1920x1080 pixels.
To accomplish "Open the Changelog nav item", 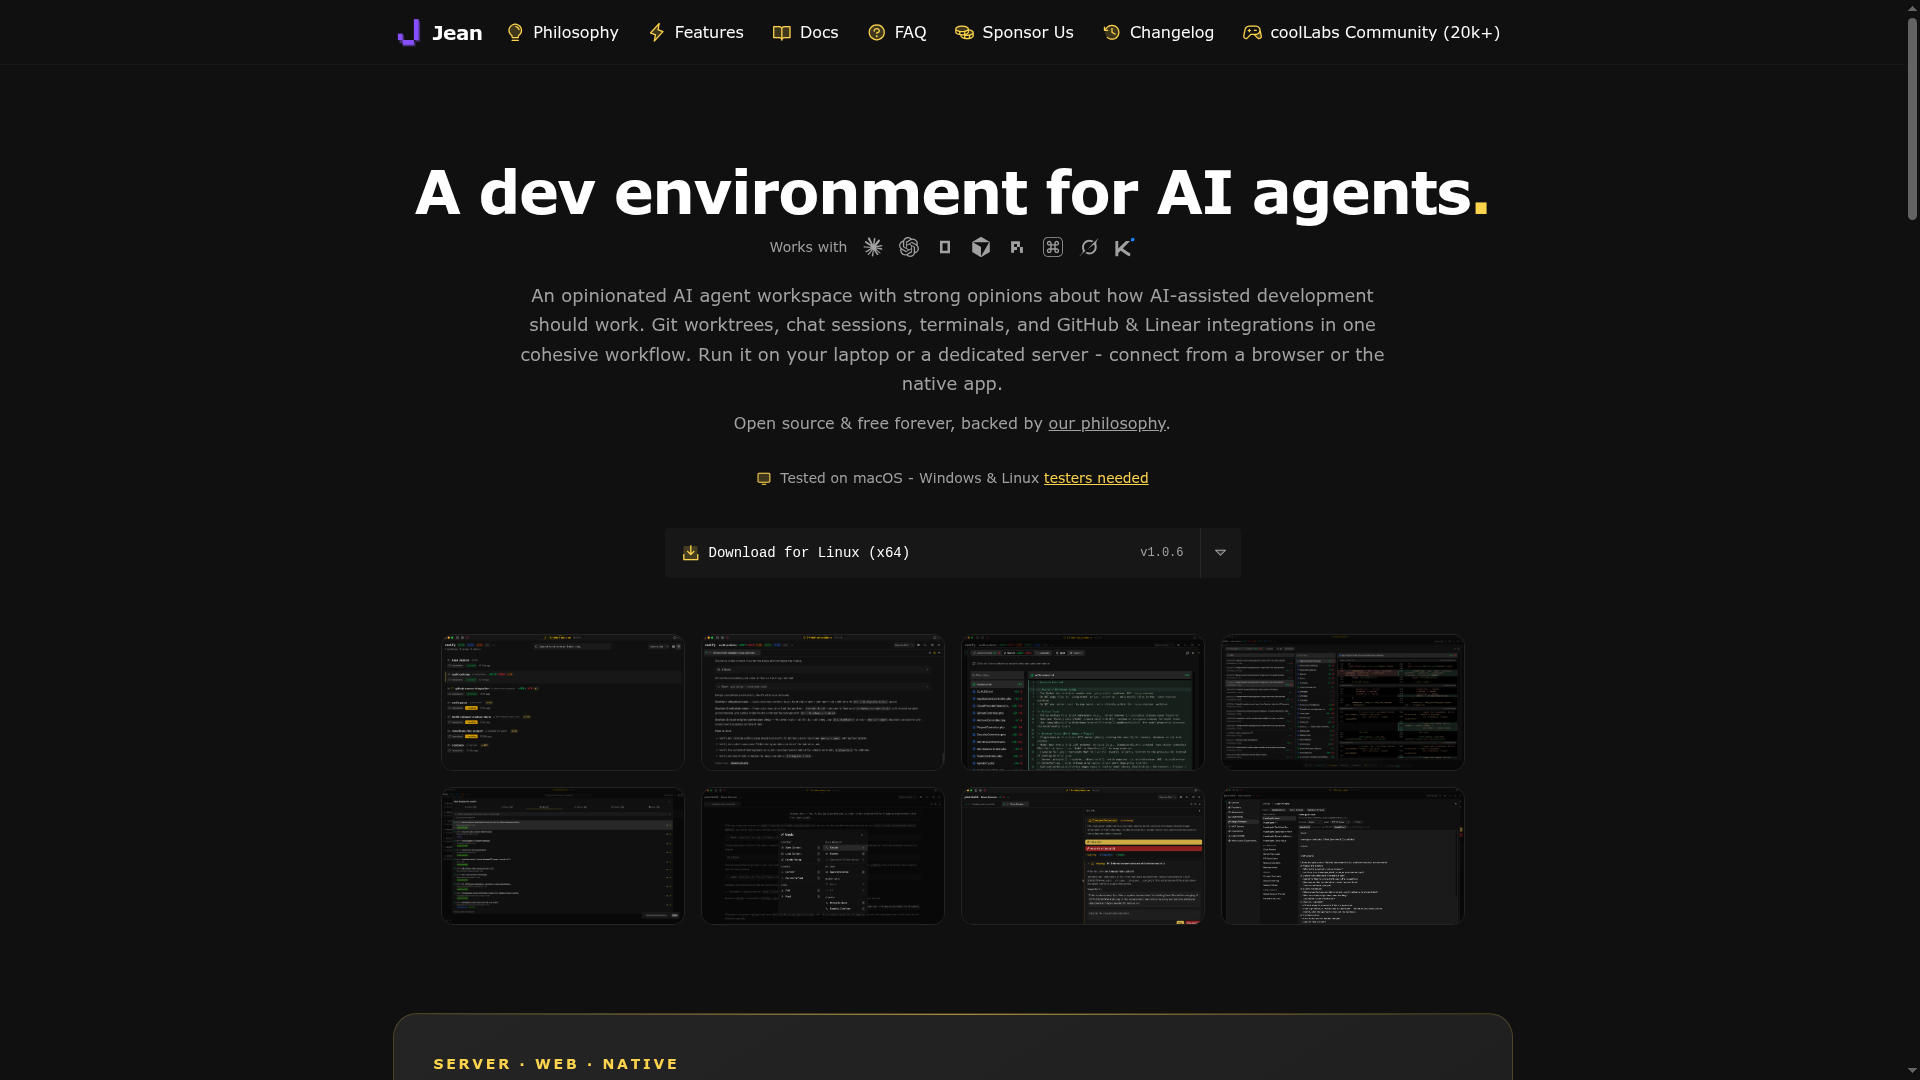I will (1158, 33).
